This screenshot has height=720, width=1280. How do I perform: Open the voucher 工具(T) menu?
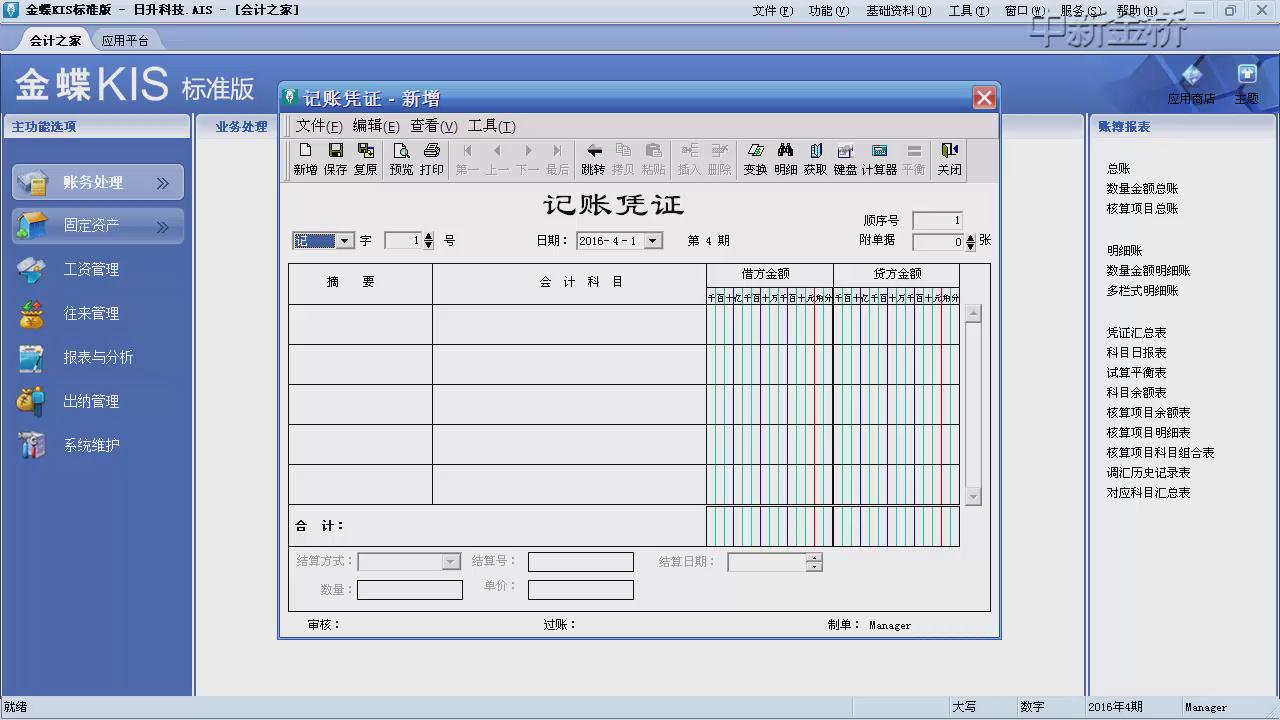tap(492, 126)
